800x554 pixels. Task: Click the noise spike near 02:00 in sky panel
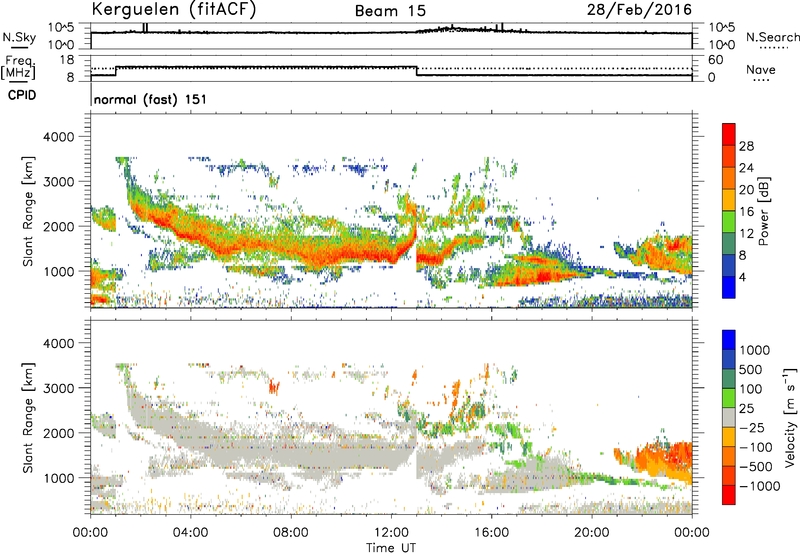(145, 28)
